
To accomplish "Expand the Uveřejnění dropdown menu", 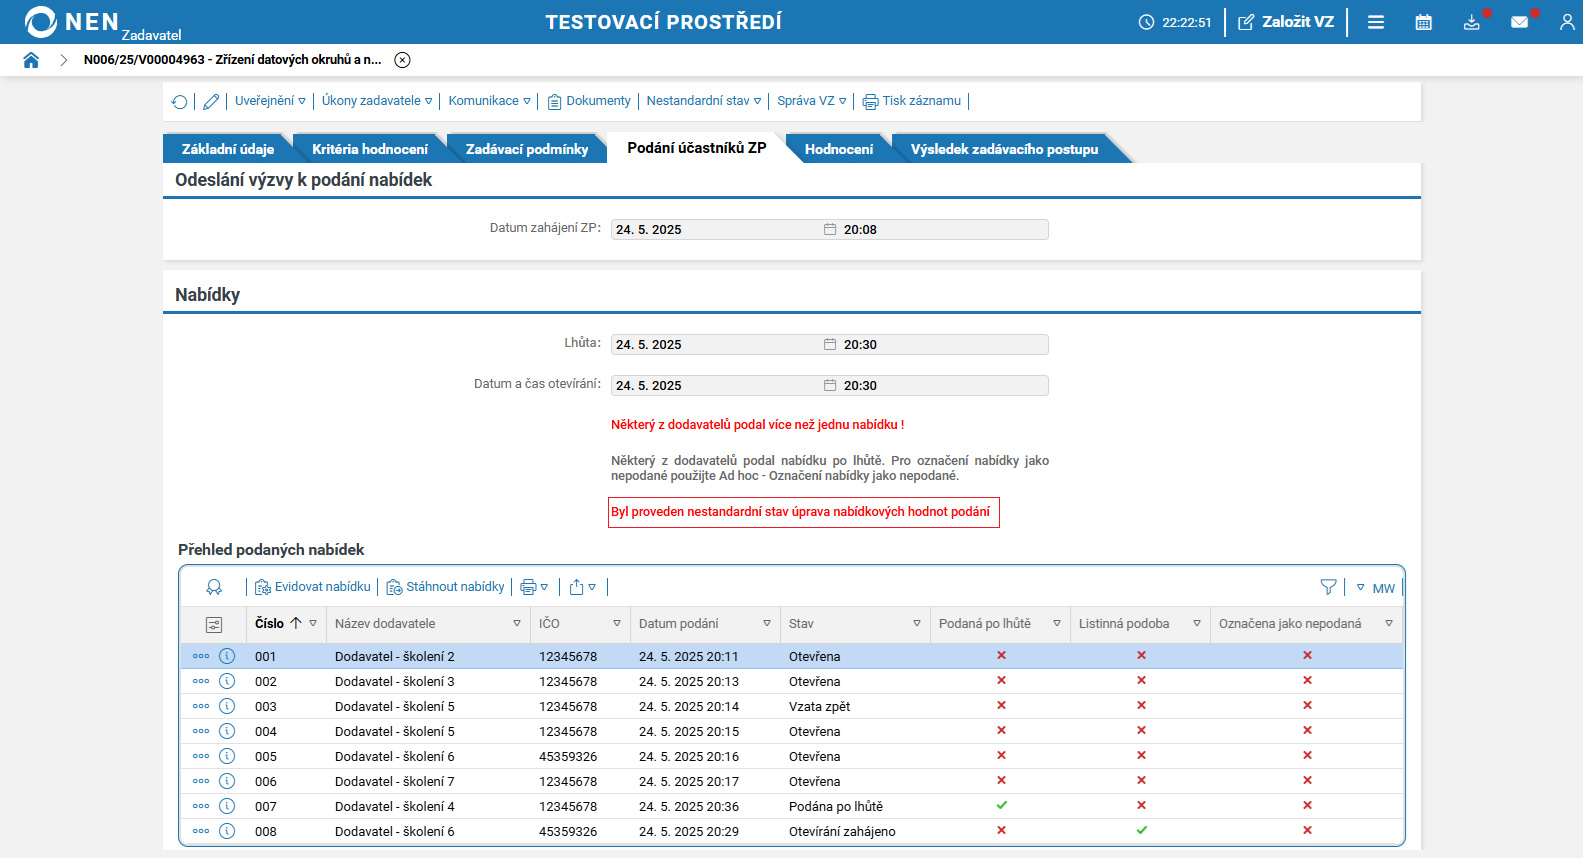I will point(270,101).
